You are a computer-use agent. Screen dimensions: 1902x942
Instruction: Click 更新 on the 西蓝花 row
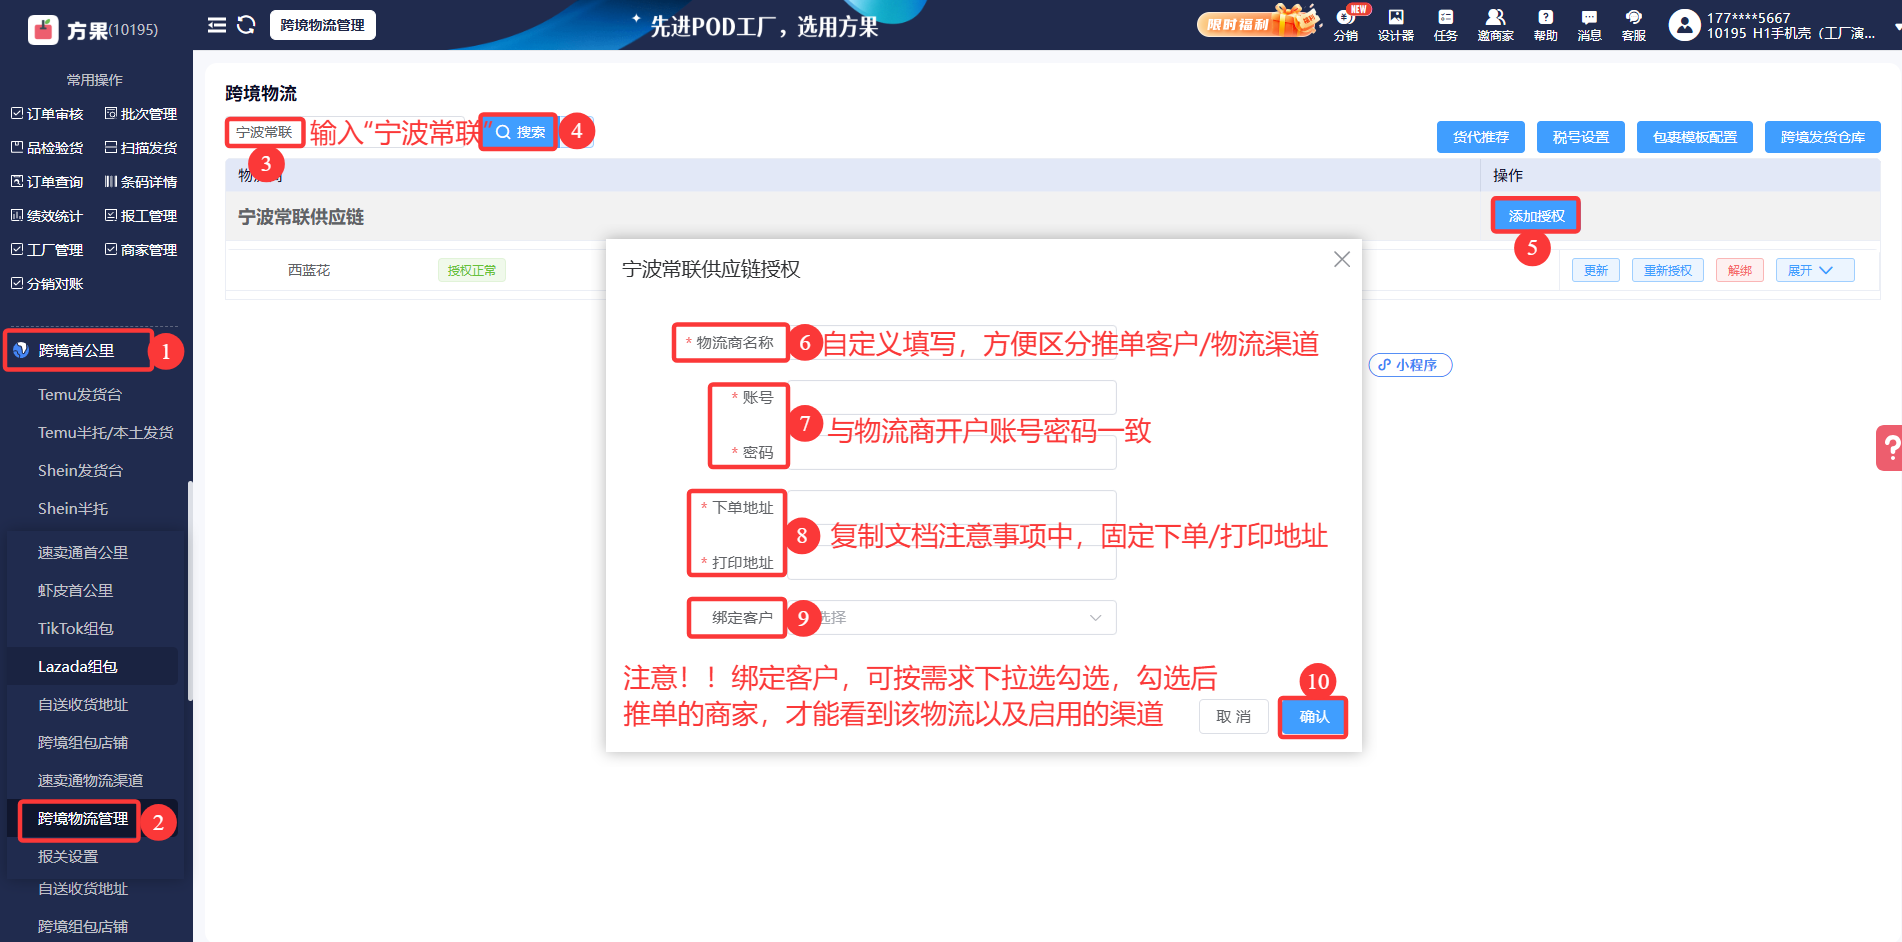pyautogui.click(x=1596, y=270)
